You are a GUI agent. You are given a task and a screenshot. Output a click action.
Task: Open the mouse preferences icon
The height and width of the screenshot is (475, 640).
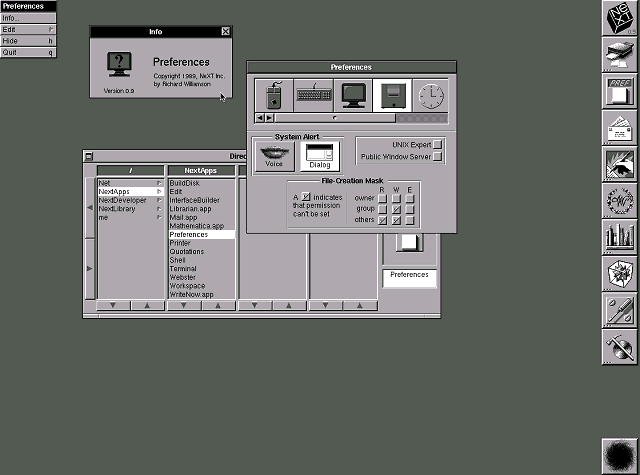(x=274, y=95)
